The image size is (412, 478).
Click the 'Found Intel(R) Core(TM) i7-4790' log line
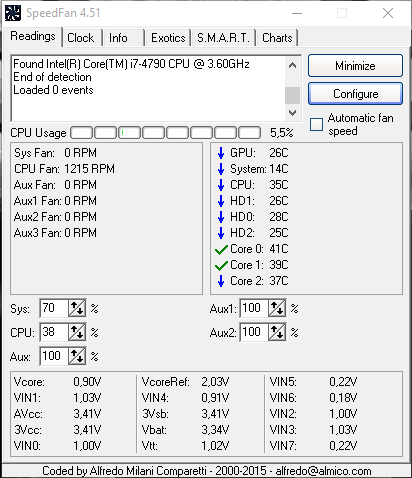click(x=131, y=64)
